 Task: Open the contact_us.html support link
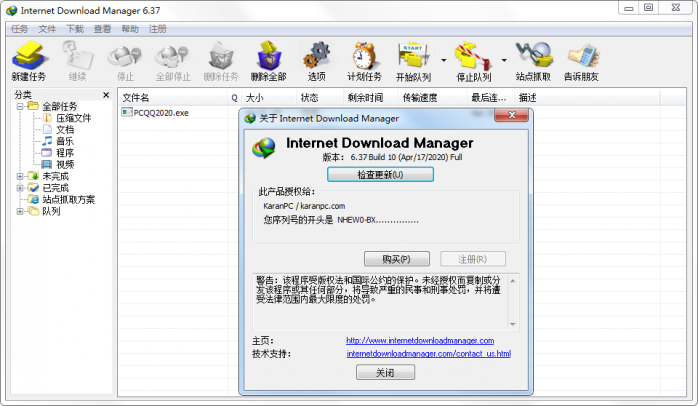[x=428, y=353]
